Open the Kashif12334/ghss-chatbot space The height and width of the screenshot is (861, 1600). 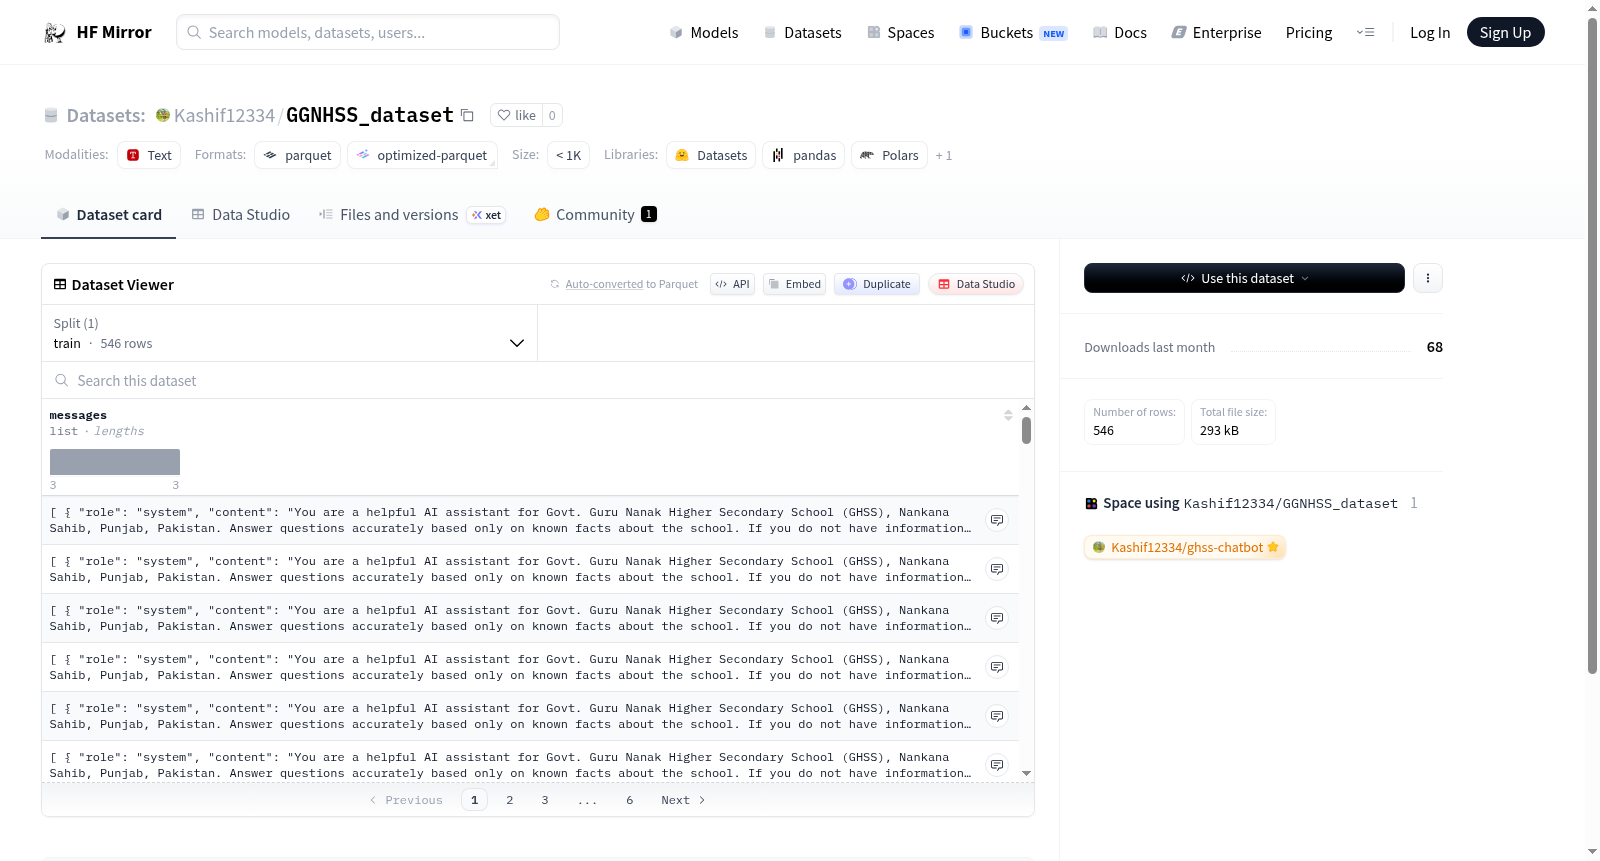pyautogui.click(x=1185, y=547)
